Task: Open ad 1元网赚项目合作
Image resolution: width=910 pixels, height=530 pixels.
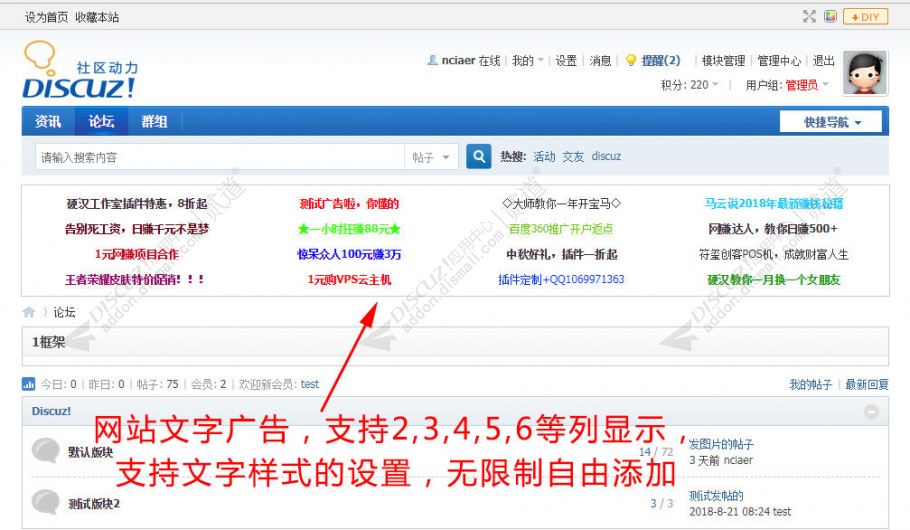Action: click(x=137, y=254)
